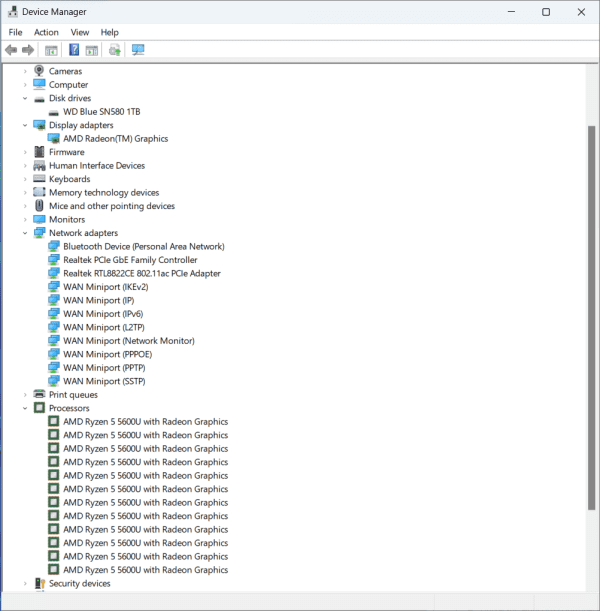Maximize the Device Manager window
Screen dimensions: 600x611
click(x=546, y=12)
